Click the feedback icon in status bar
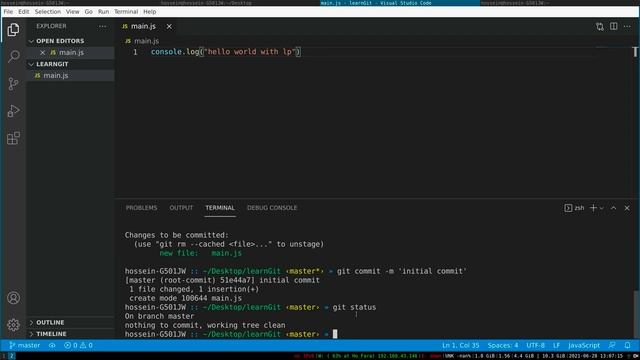The height and width of the screenshot is (360, 640). [612, 345]
